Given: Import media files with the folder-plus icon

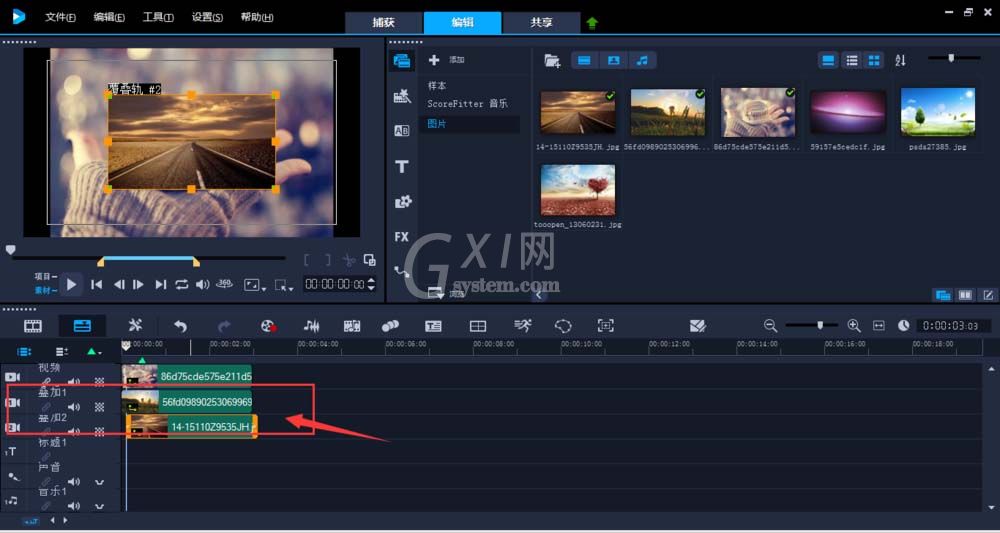Looking at the screenshot, I should (552, 61).
